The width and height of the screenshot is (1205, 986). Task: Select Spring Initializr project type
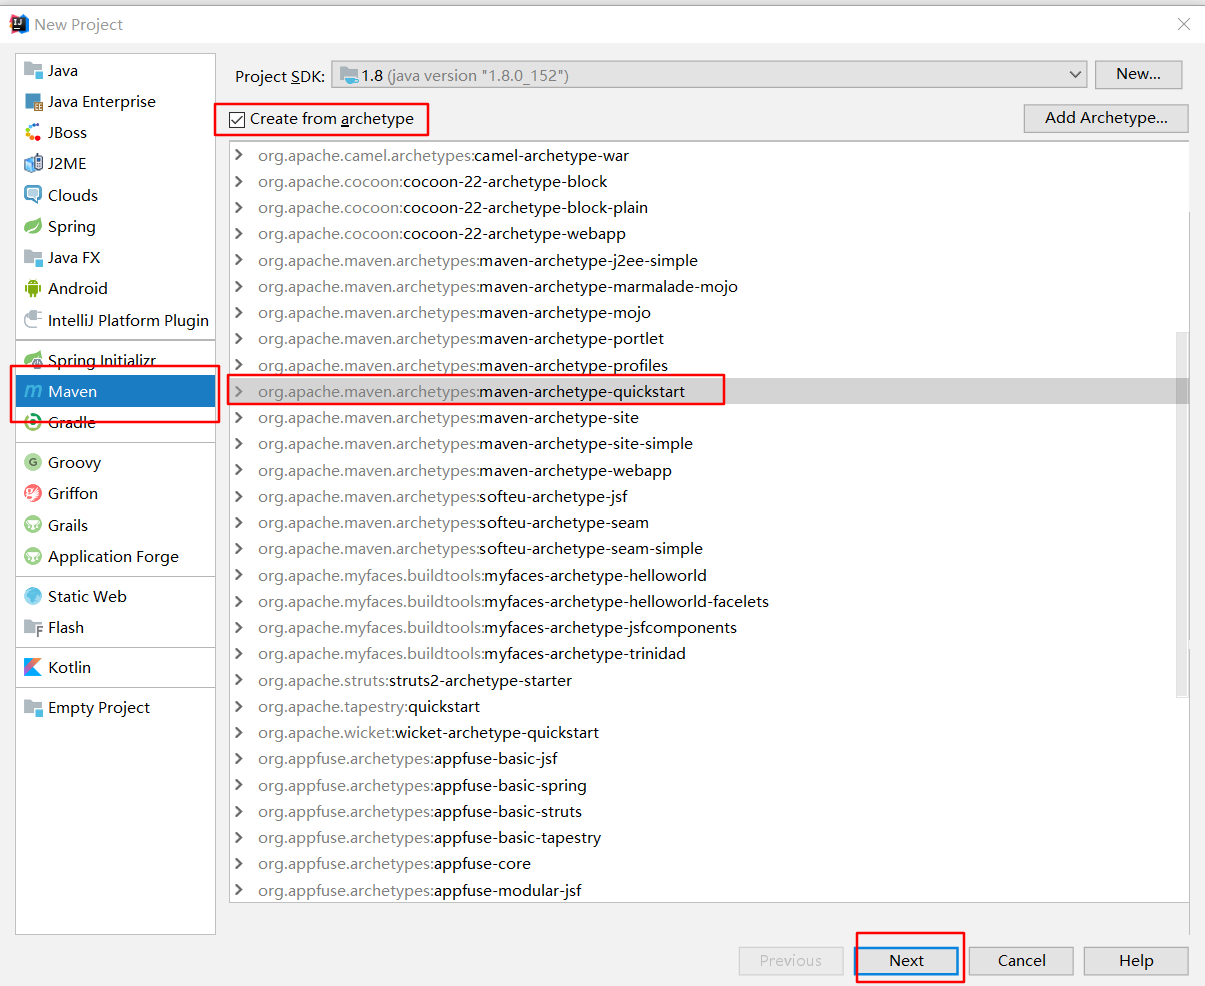[x=116, y=361]
